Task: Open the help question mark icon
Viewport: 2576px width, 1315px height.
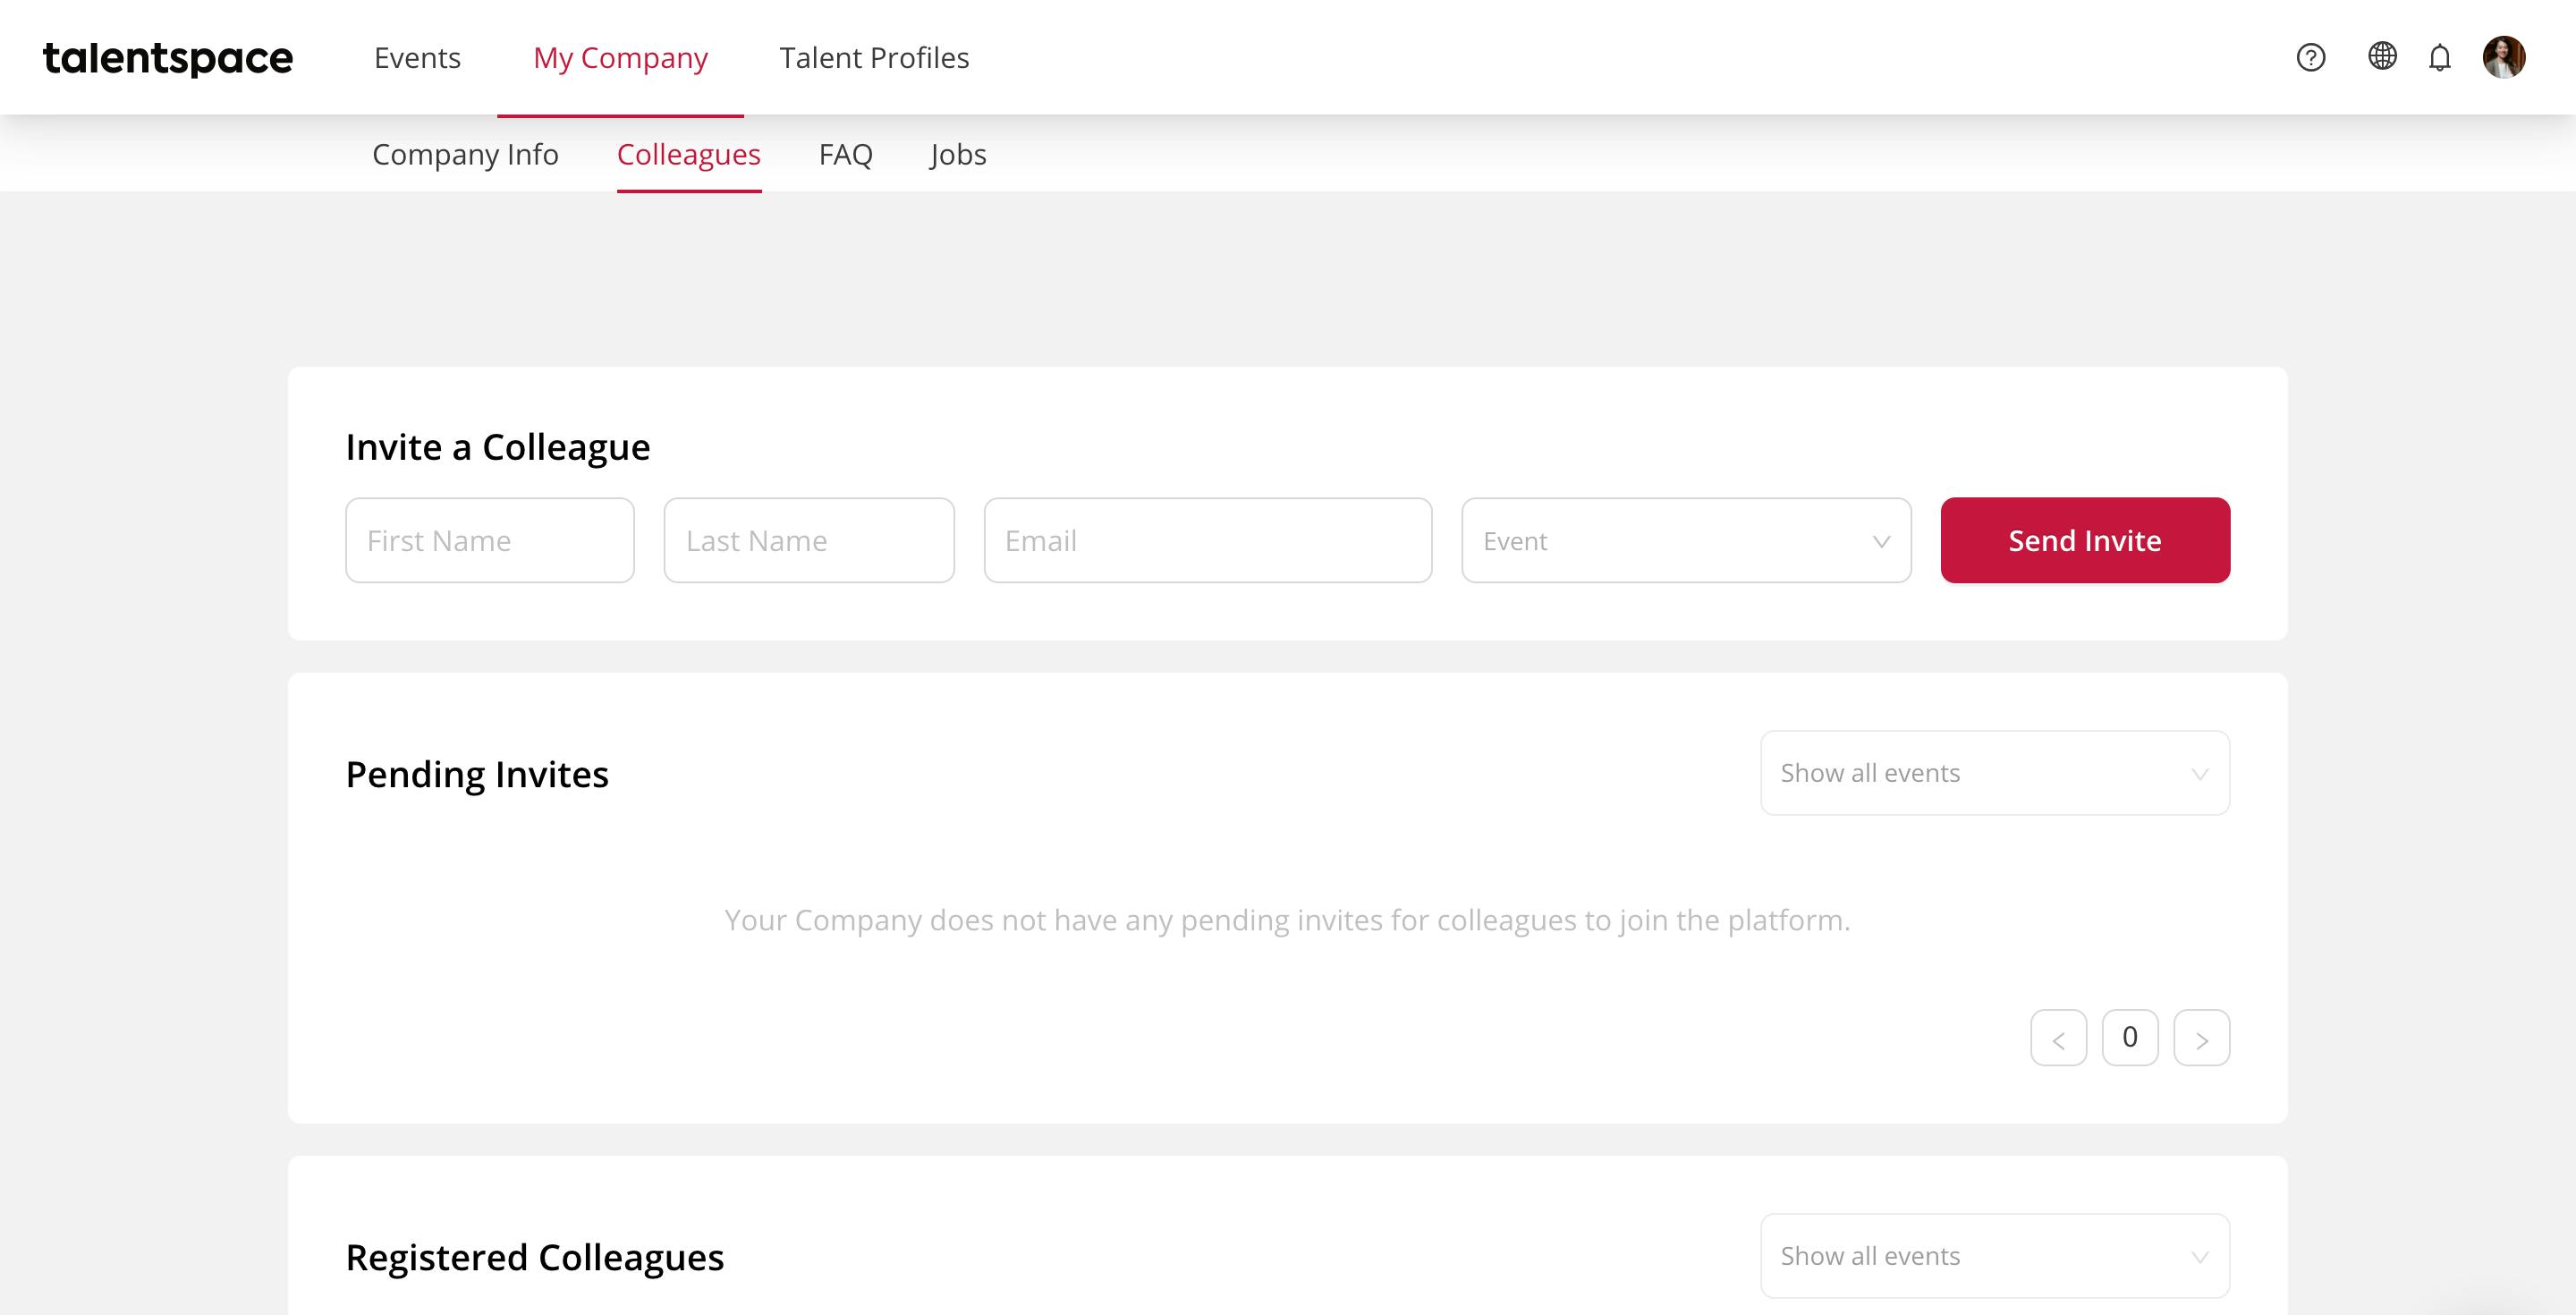Action: tap(2310, 58)
